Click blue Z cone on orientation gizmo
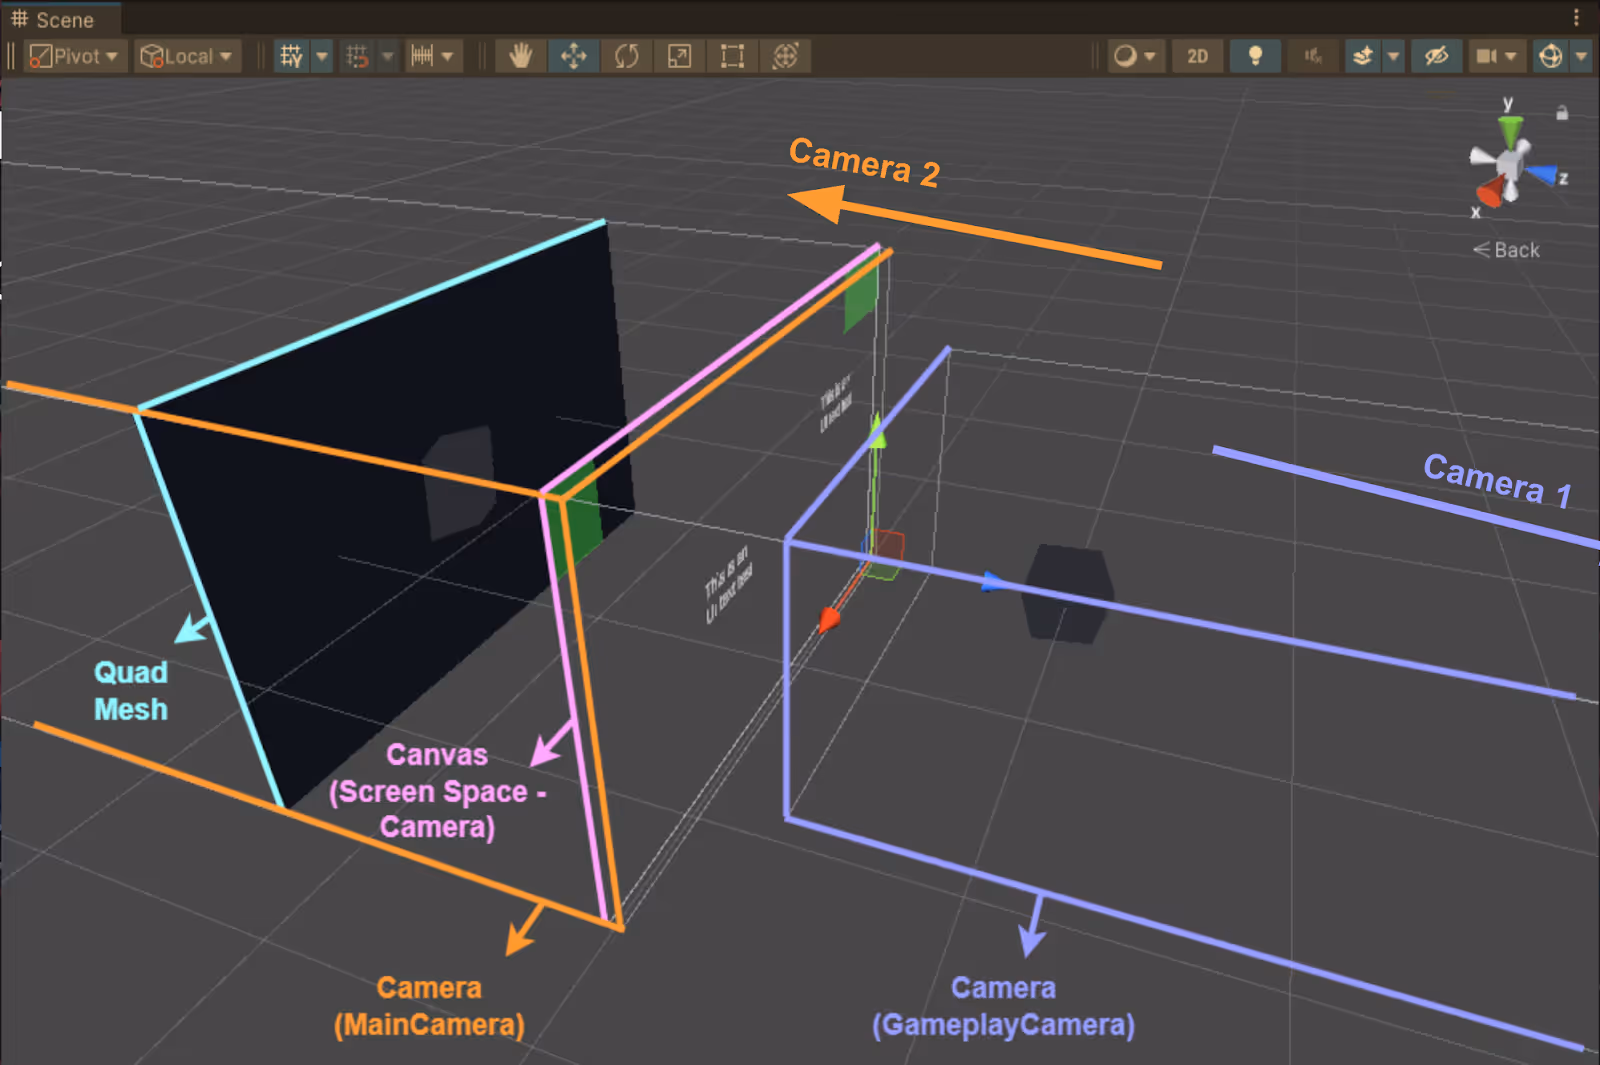 (x=1543, y=175)
